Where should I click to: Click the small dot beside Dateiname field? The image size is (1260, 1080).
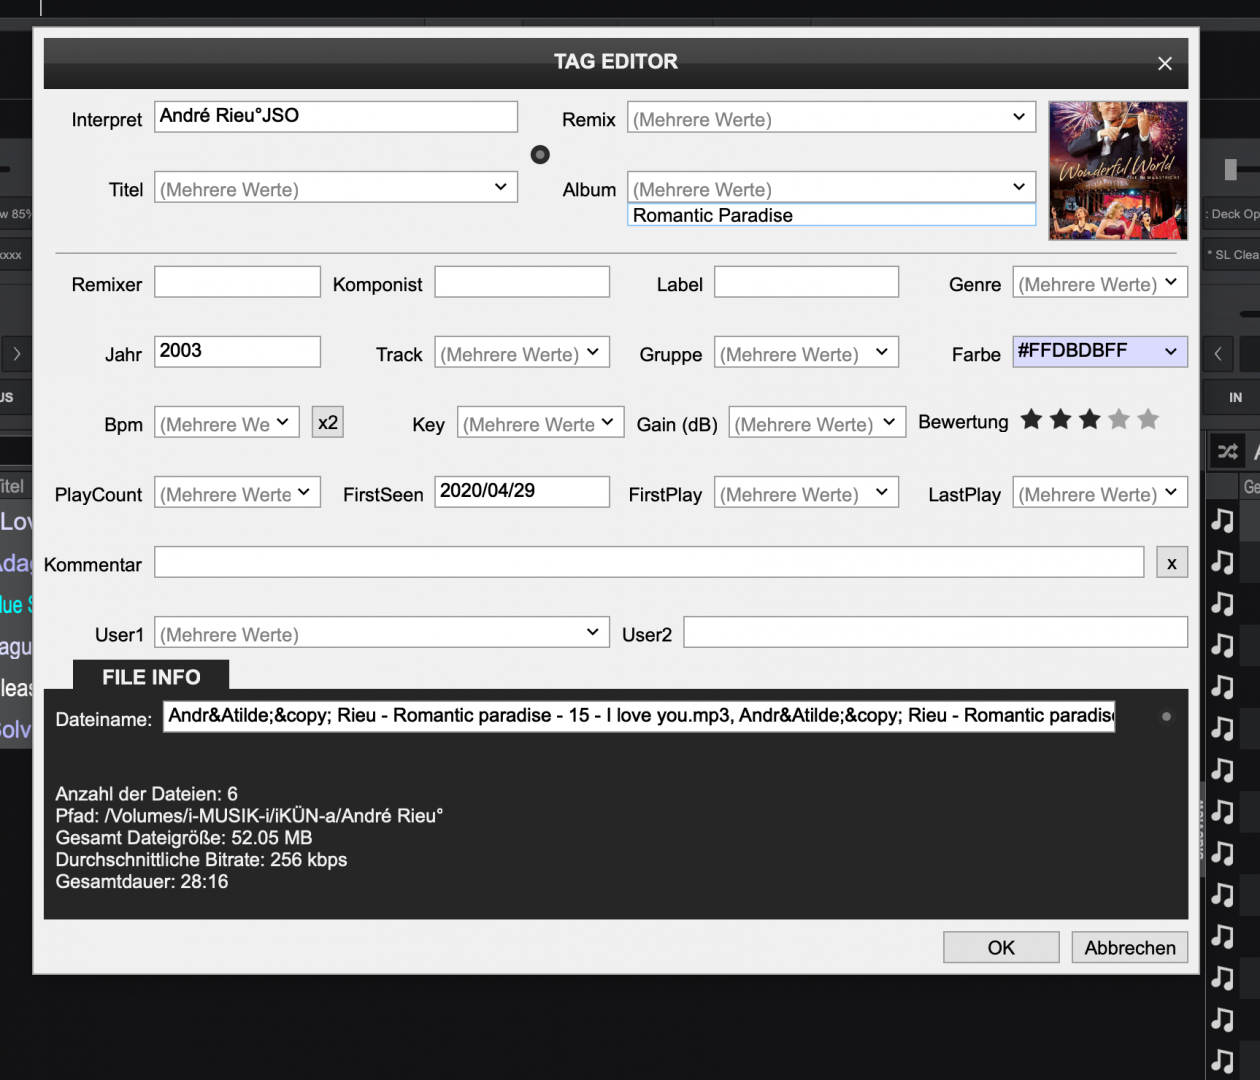tap(1166, 717)
